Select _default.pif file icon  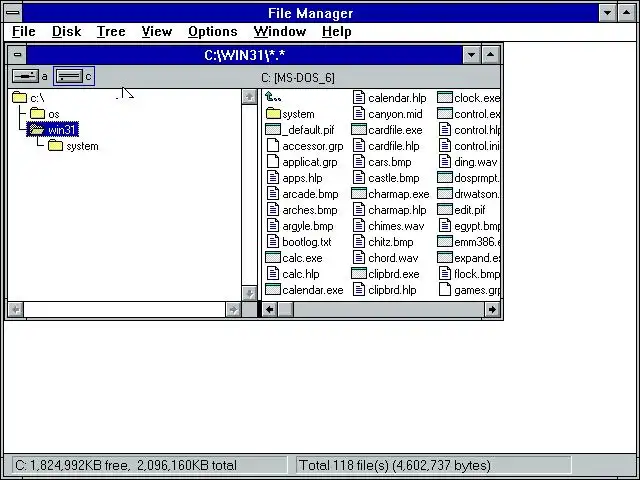tap(273, 130)
